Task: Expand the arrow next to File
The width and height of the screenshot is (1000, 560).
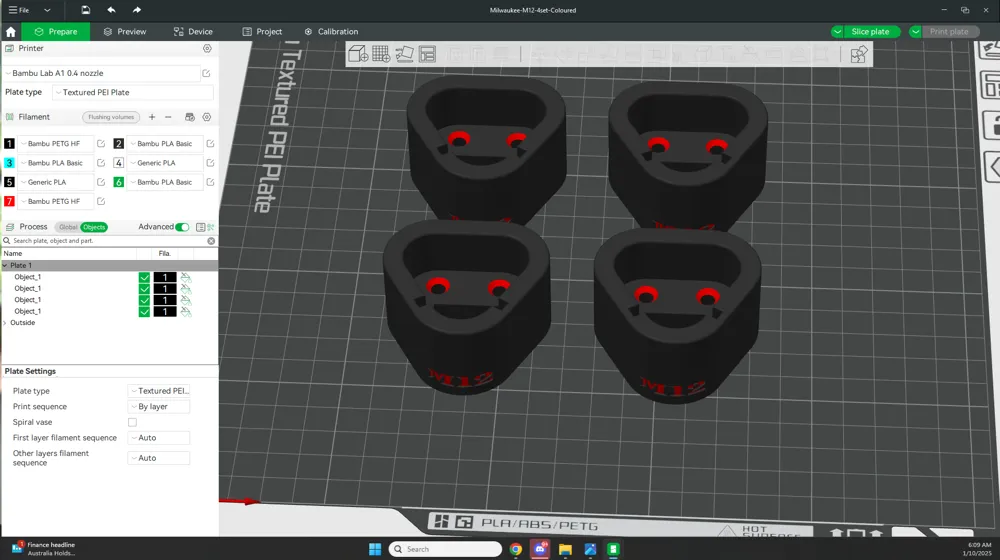Action: [x=47, y=10]
